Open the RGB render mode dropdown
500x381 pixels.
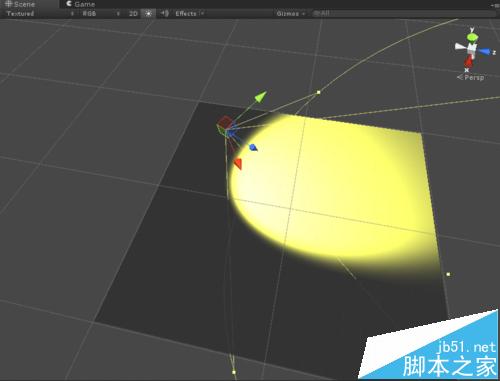coord(101,13)
